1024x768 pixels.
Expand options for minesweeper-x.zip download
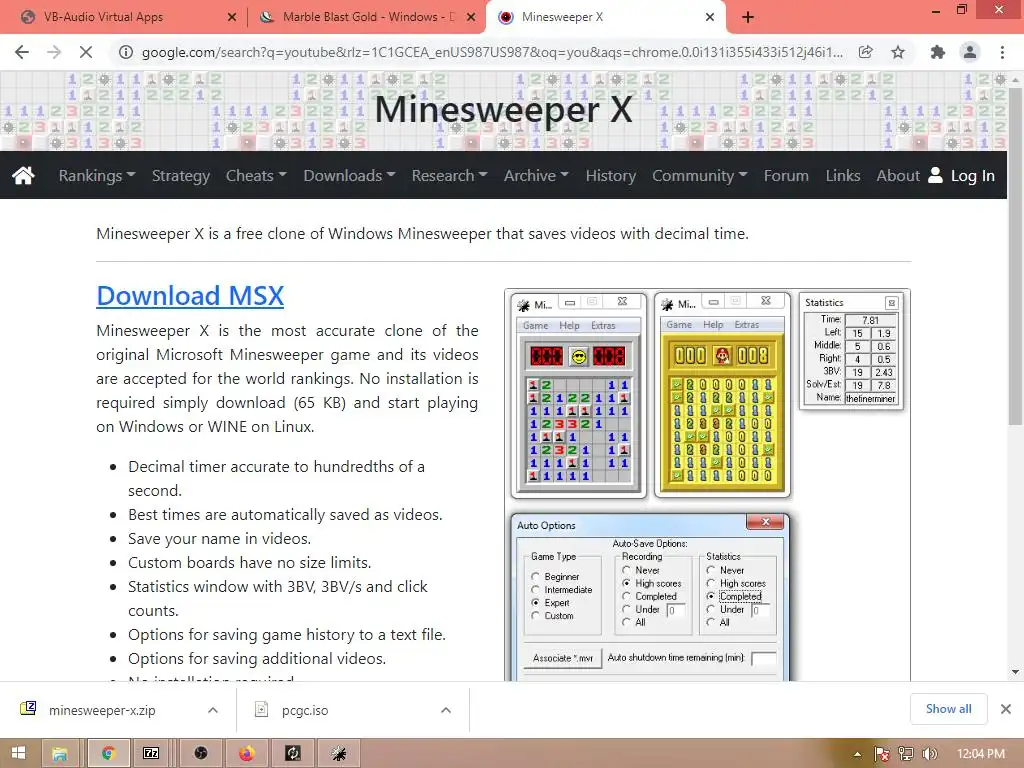[x=212, y=710]
